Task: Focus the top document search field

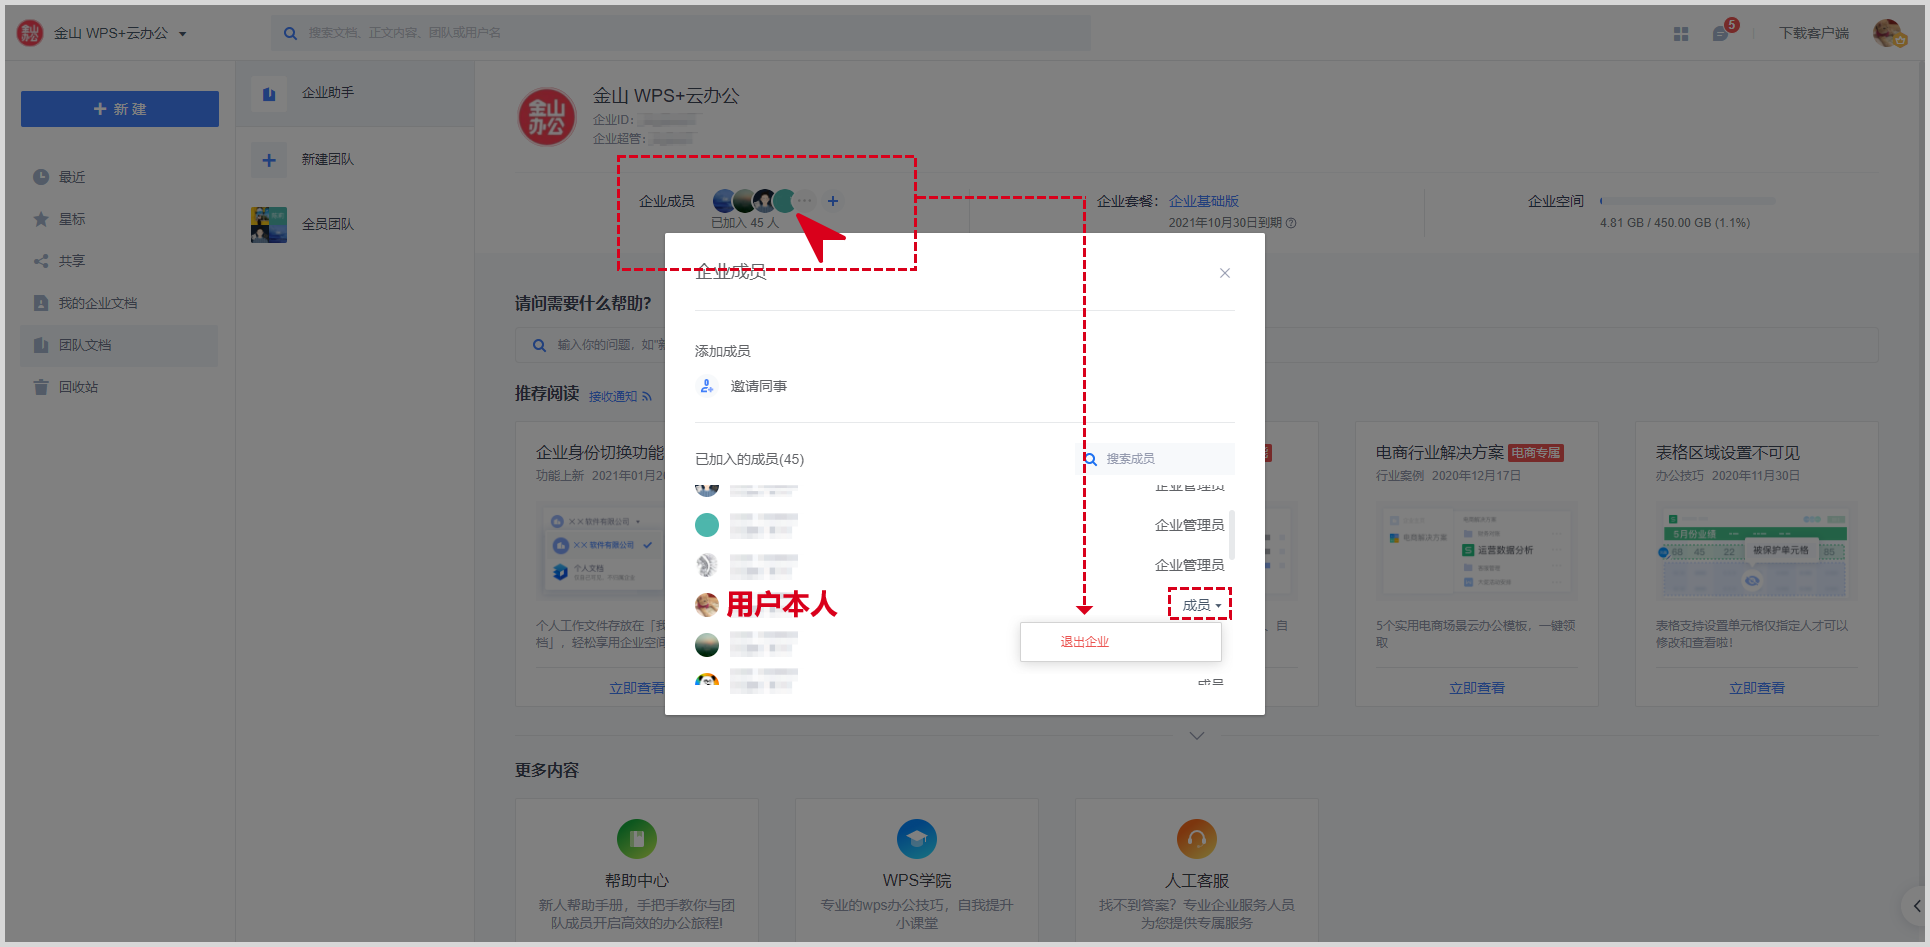Action: [x=680, y=33]
